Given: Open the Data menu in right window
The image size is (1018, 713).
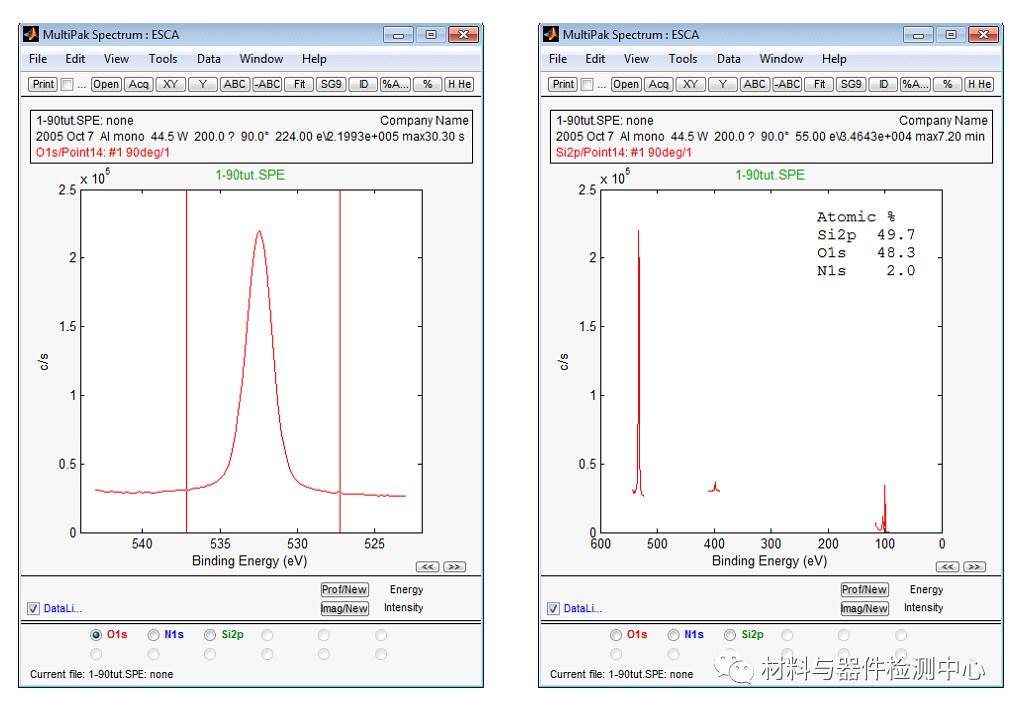Looking at the screenshot, I should point(728,59).
